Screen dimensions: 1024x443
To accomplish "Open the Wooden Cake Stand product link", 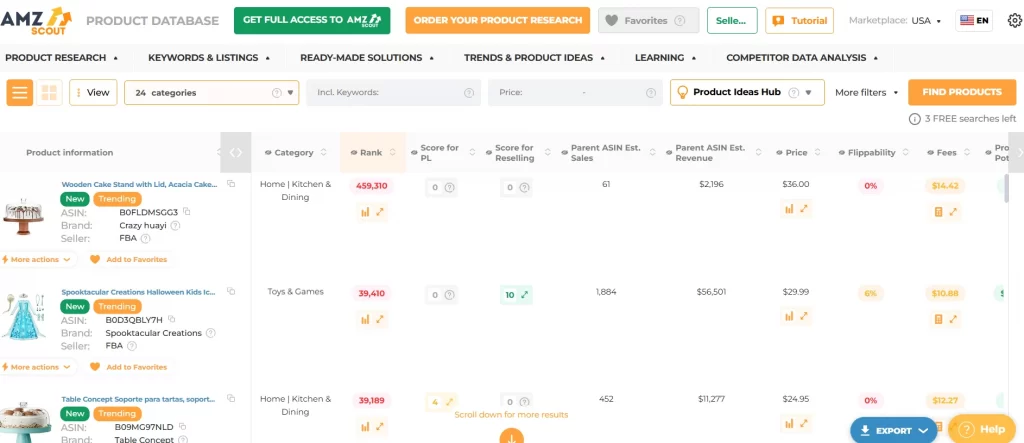I will point(139,184).
